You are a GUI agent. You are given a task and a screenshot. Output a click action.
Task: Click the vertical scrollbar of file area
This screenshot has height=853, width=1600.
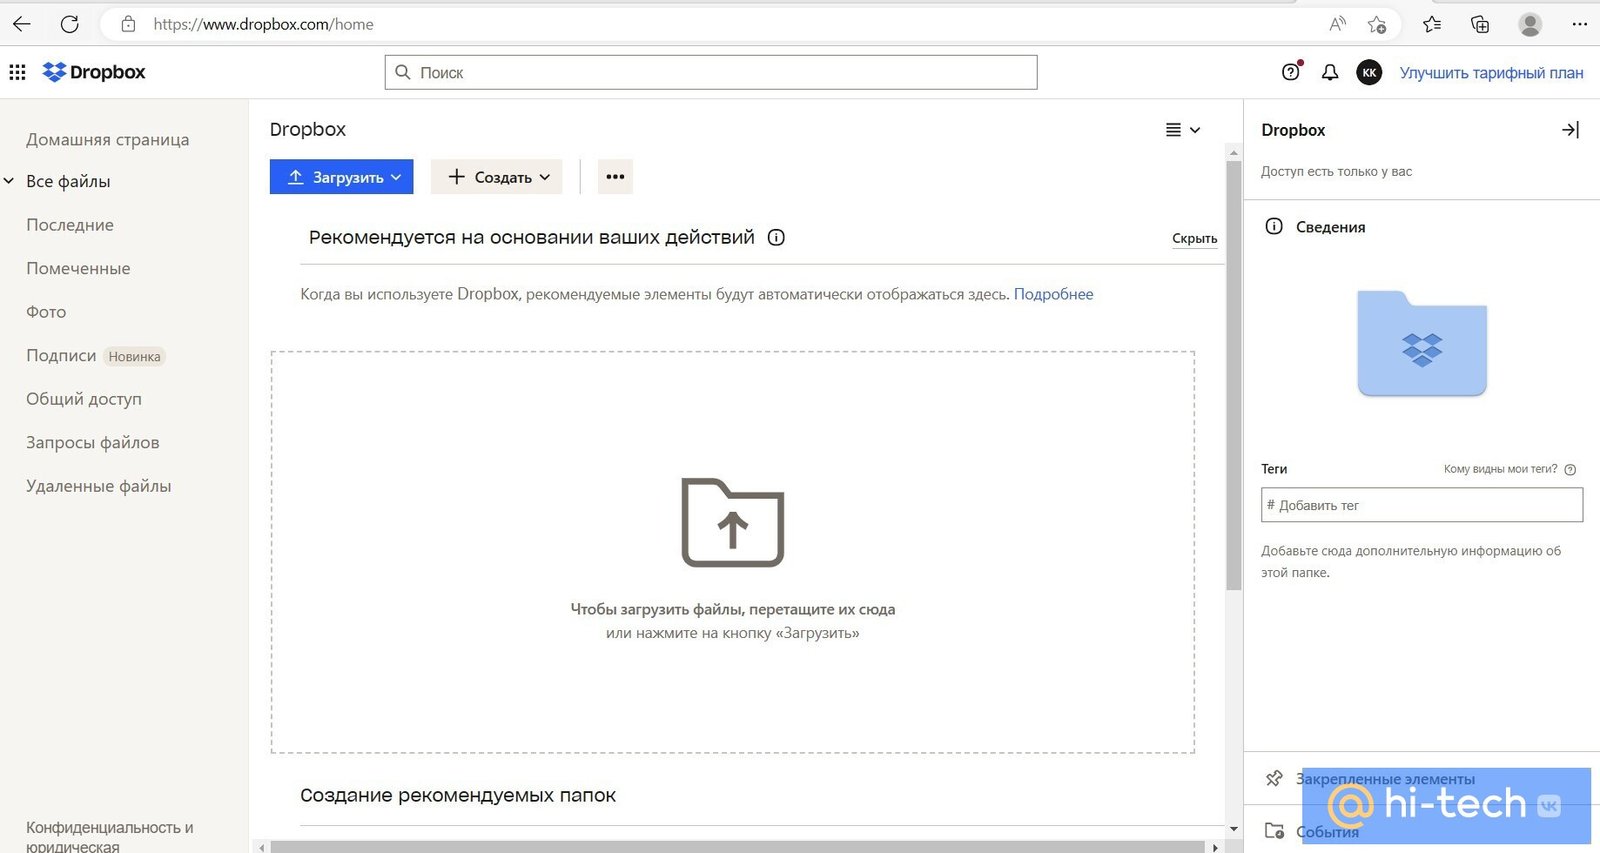coord(1233,376)
